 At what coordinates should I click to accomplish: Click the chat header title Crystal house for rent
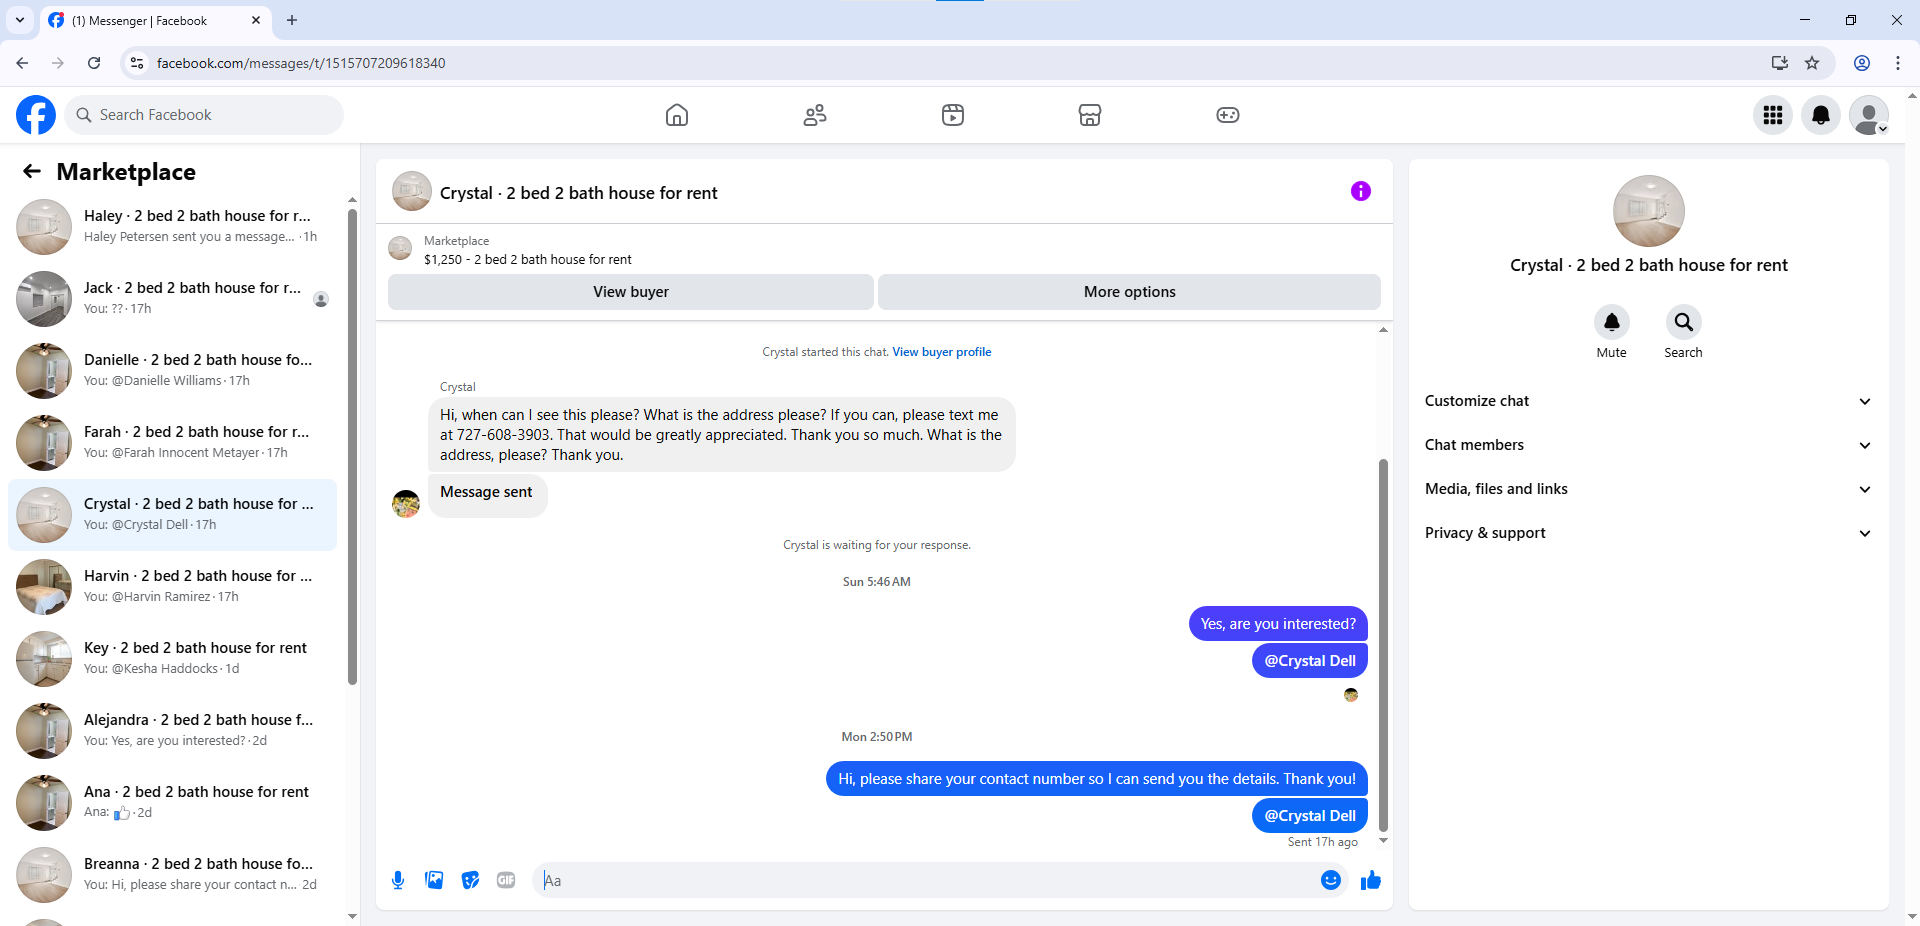[x=579, y=193]
